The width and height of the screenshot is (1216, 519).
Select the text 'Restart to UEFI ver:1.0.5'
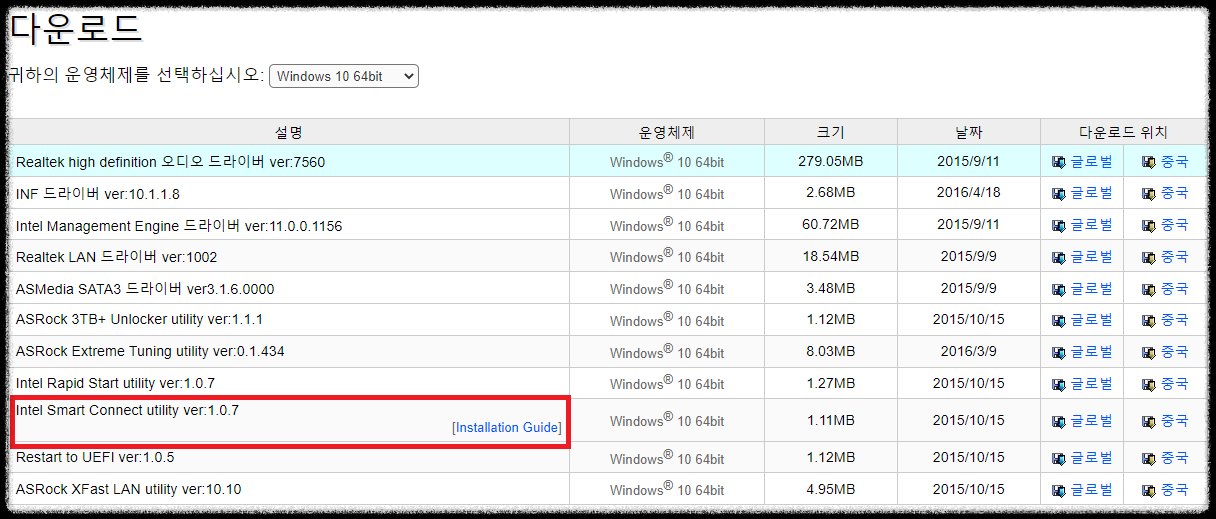95,457
